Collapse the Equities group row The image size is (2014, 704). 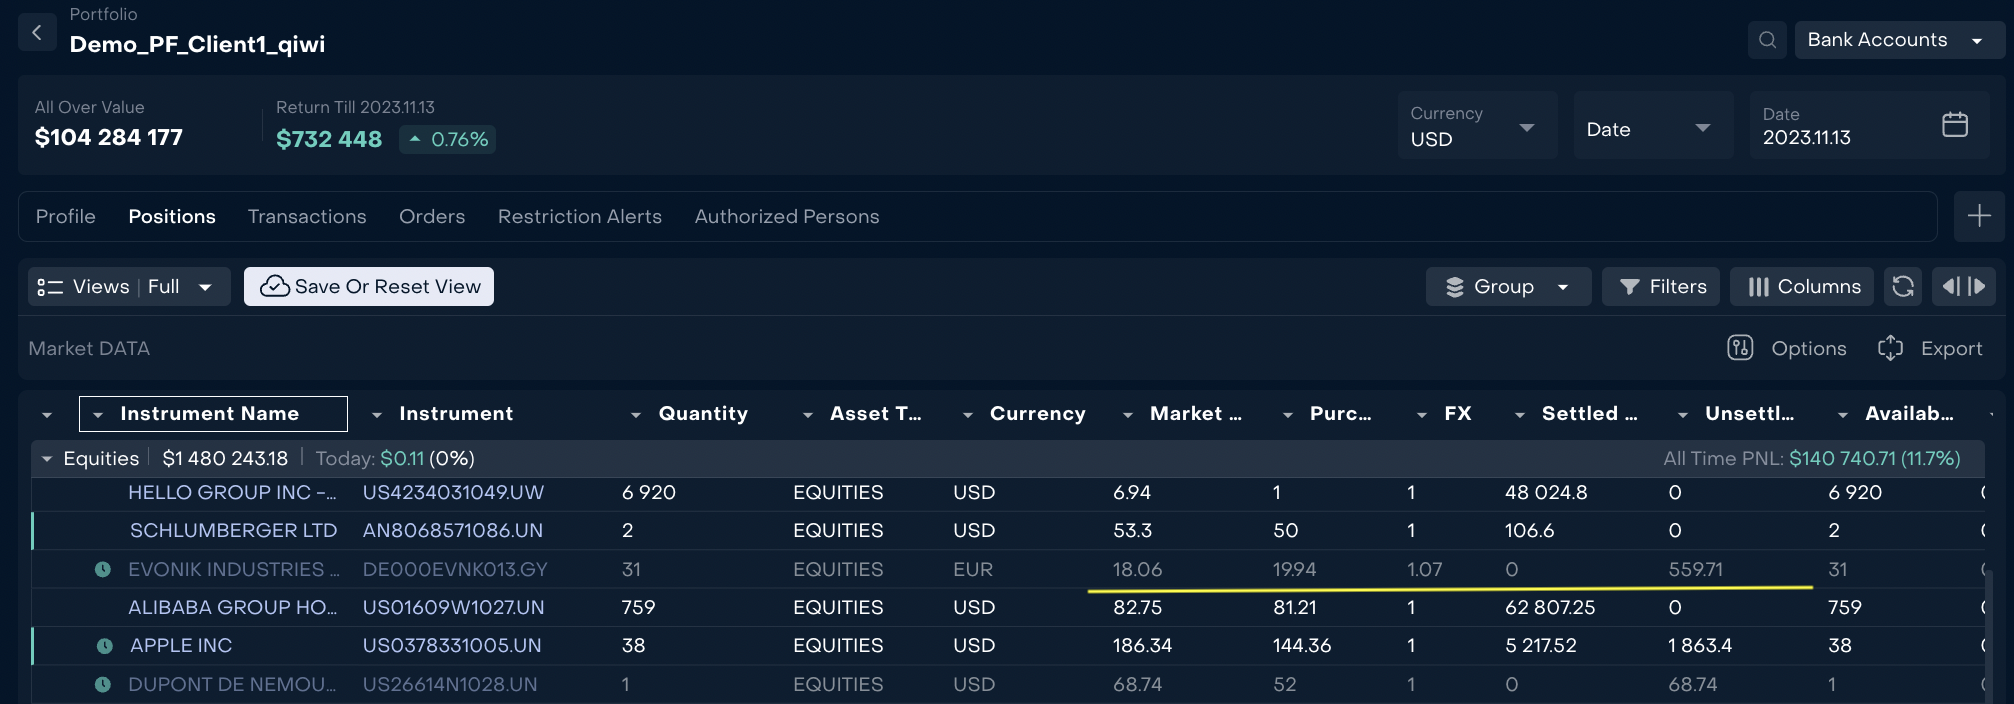coord(46,459)
